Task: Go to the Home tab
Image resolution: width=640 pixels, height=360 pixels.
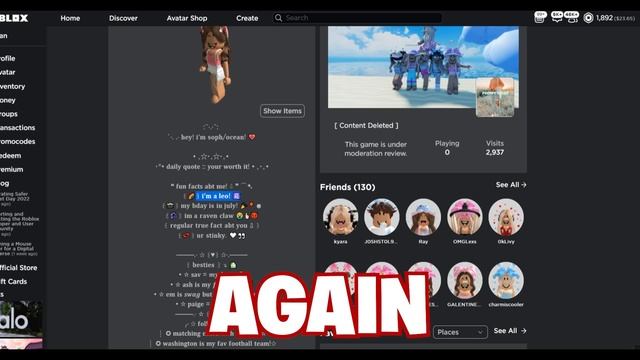Action: [70, 18]
